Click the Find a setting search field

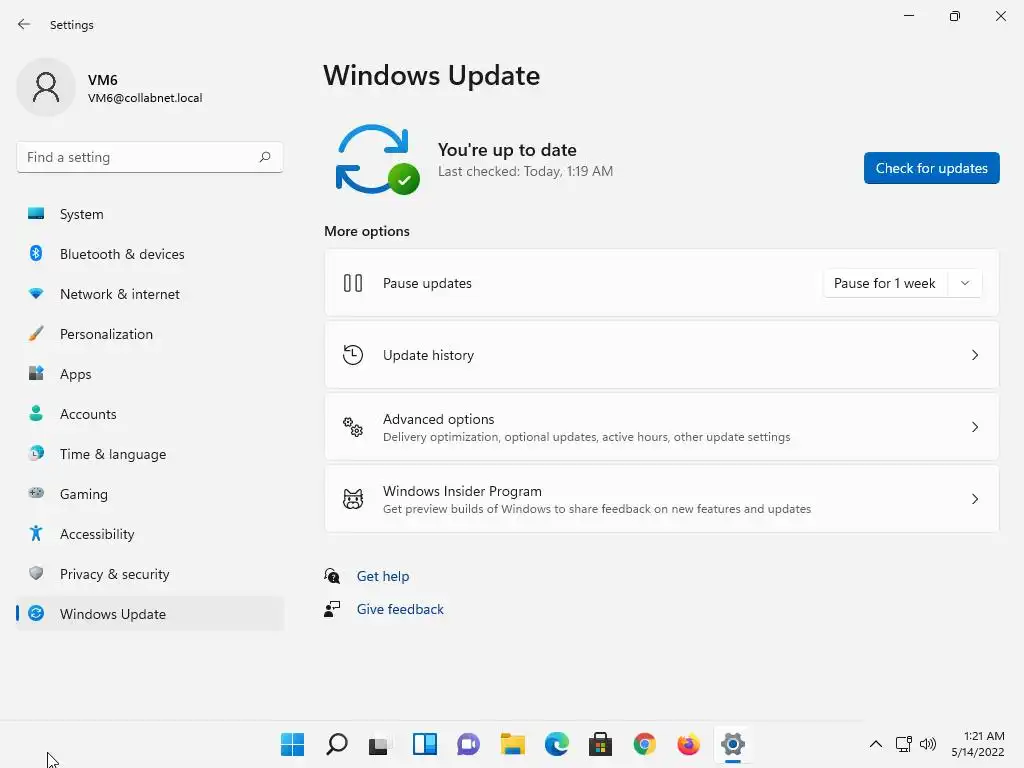coord(150,157)
